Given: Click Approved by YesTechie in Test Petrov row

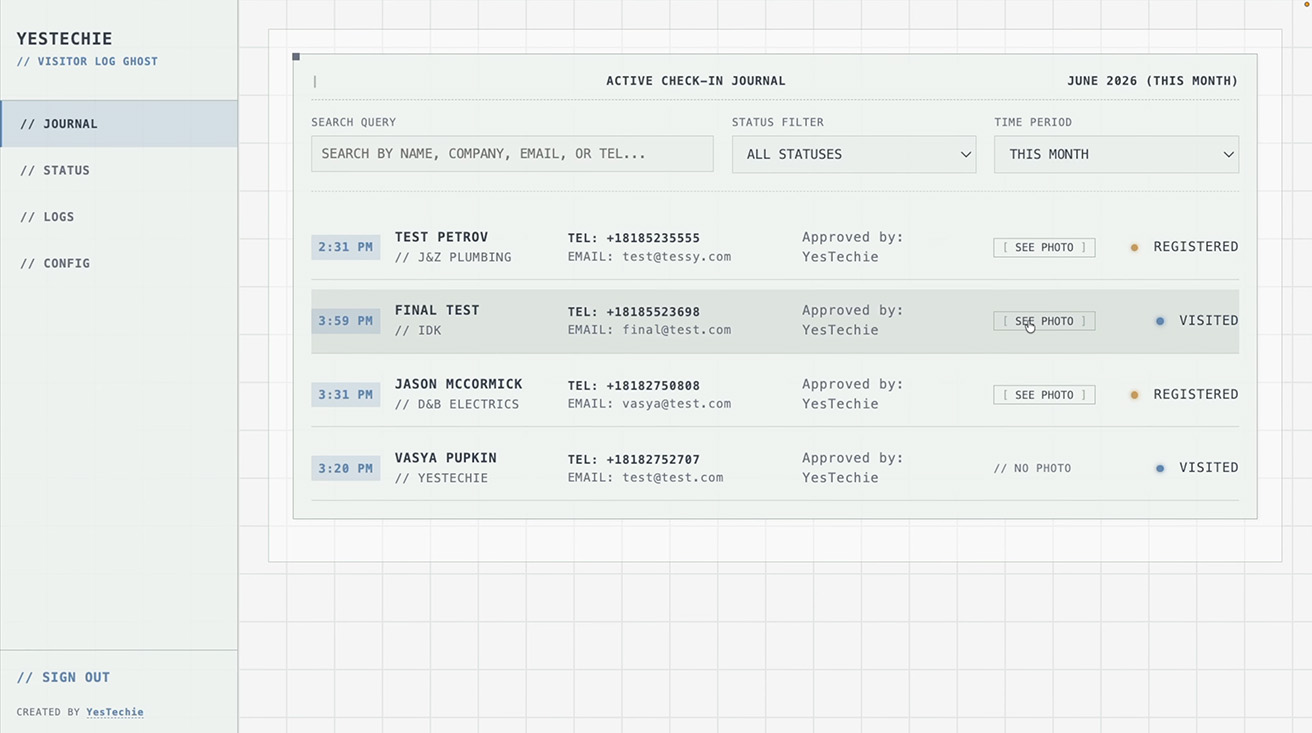Looking at the screenshot, I should (852, 247).
